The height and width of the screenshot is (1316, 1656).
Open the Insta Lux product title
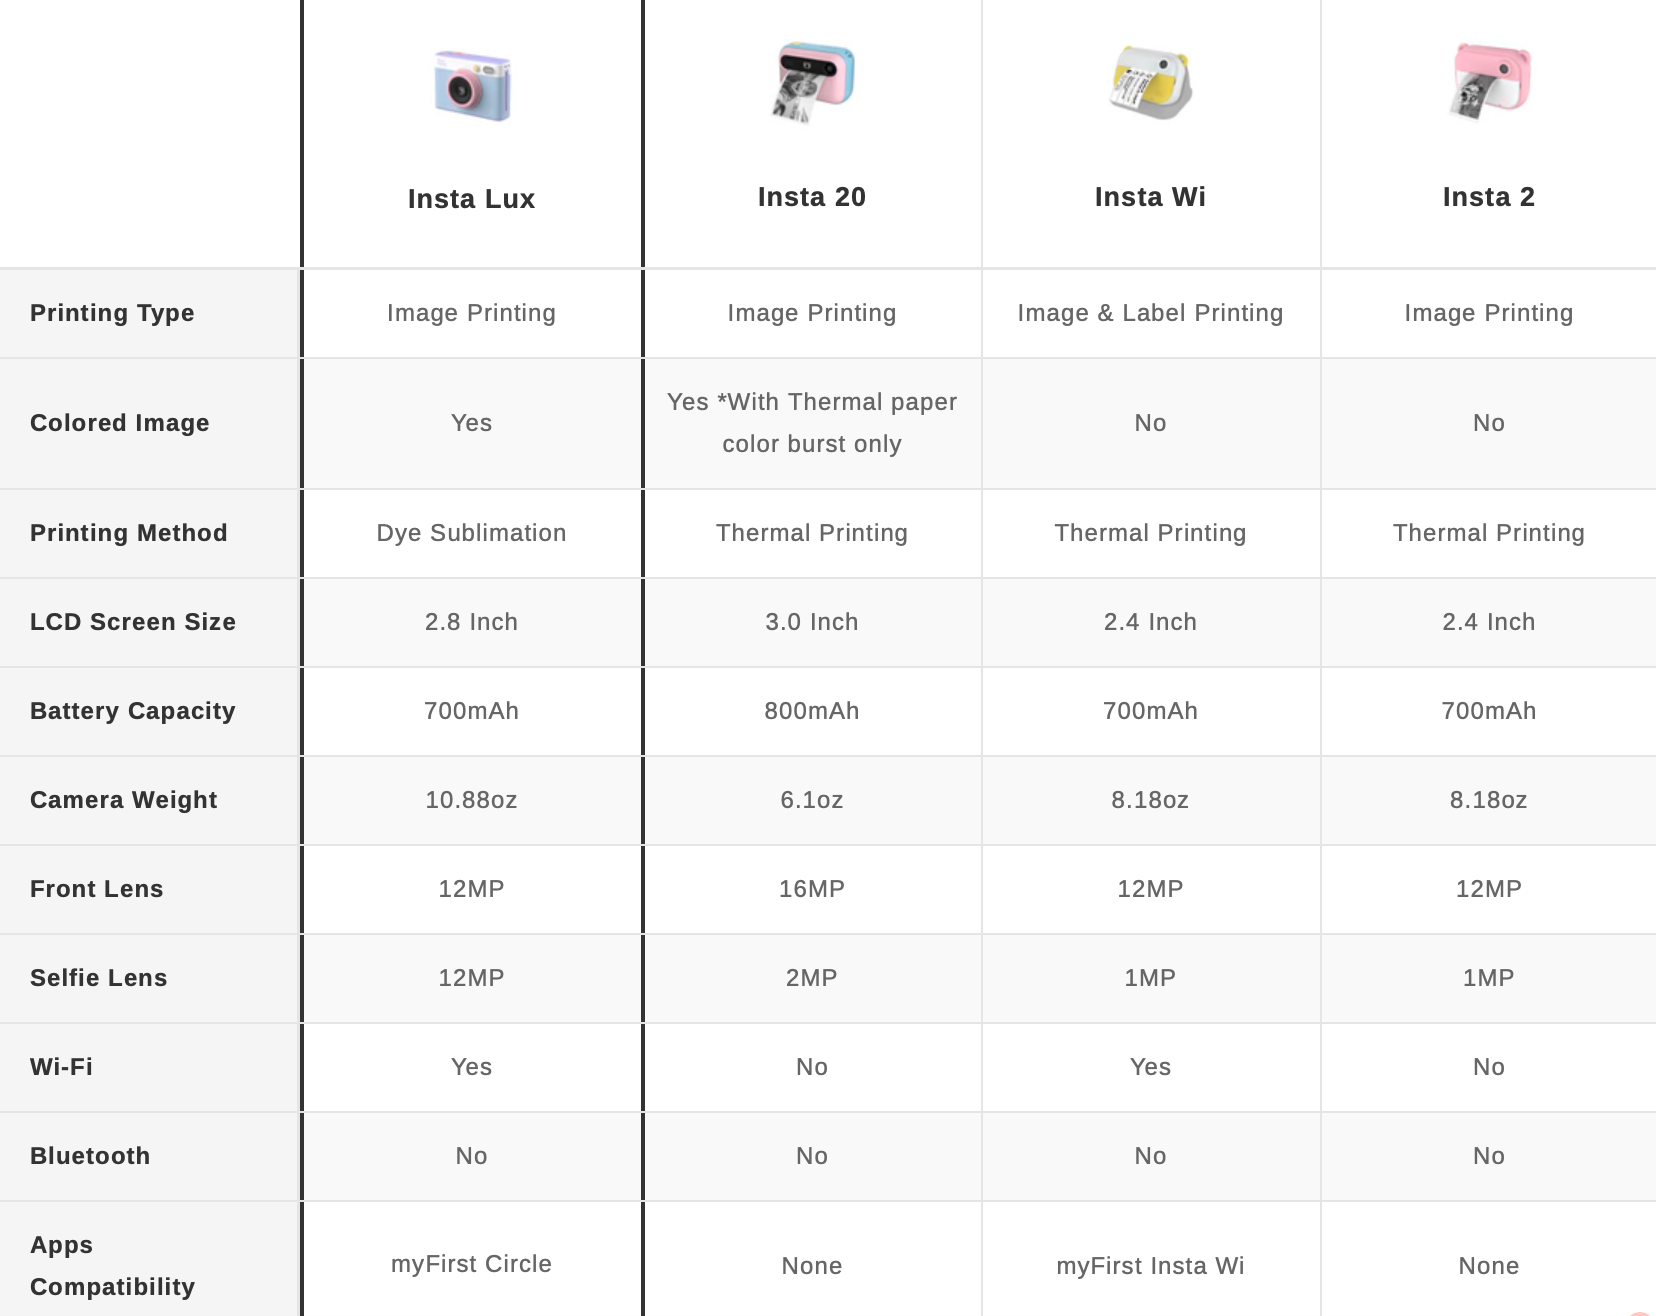click(x=471, y=199)
